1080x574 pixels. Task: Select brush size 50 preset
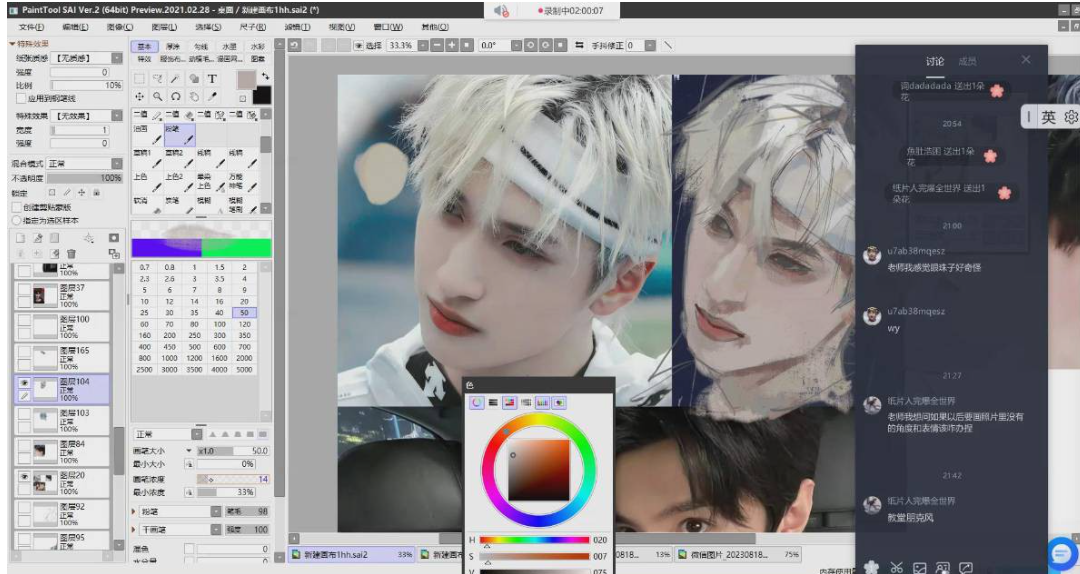(244, 312)
